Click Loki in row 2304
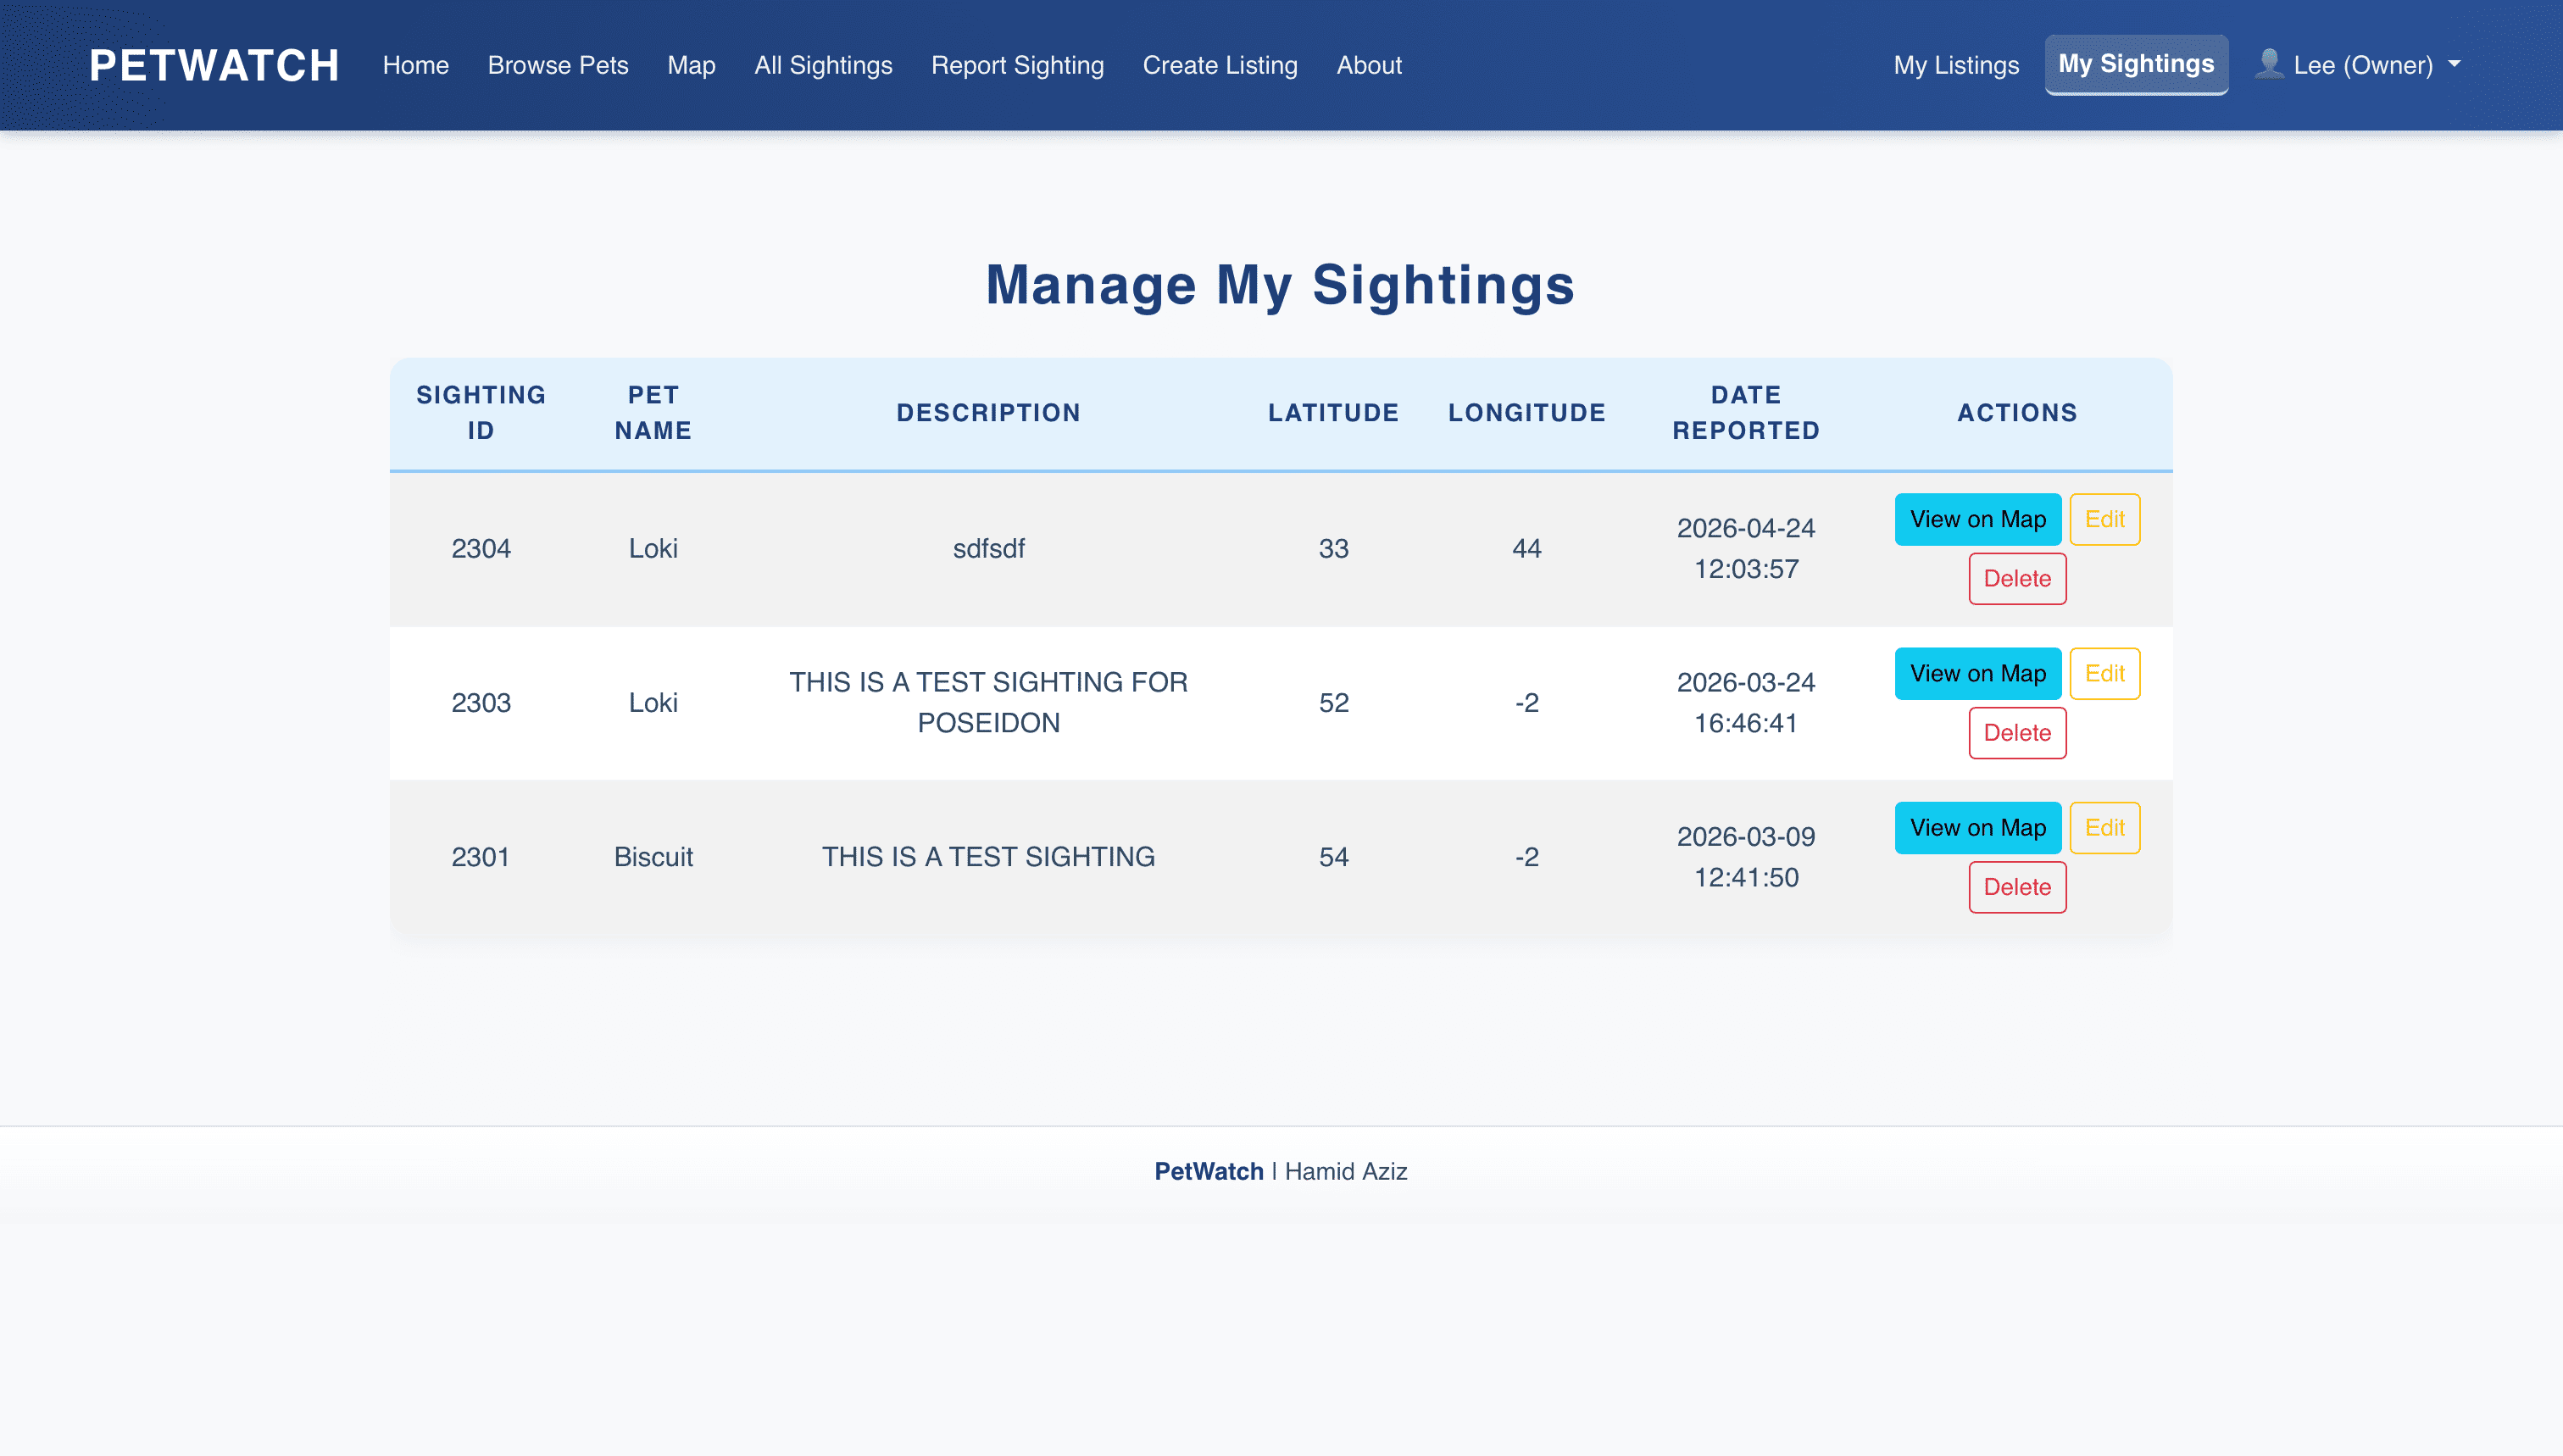This screenshot has height=1456, width=2563. pyautogui.click(x=653, y=548)
